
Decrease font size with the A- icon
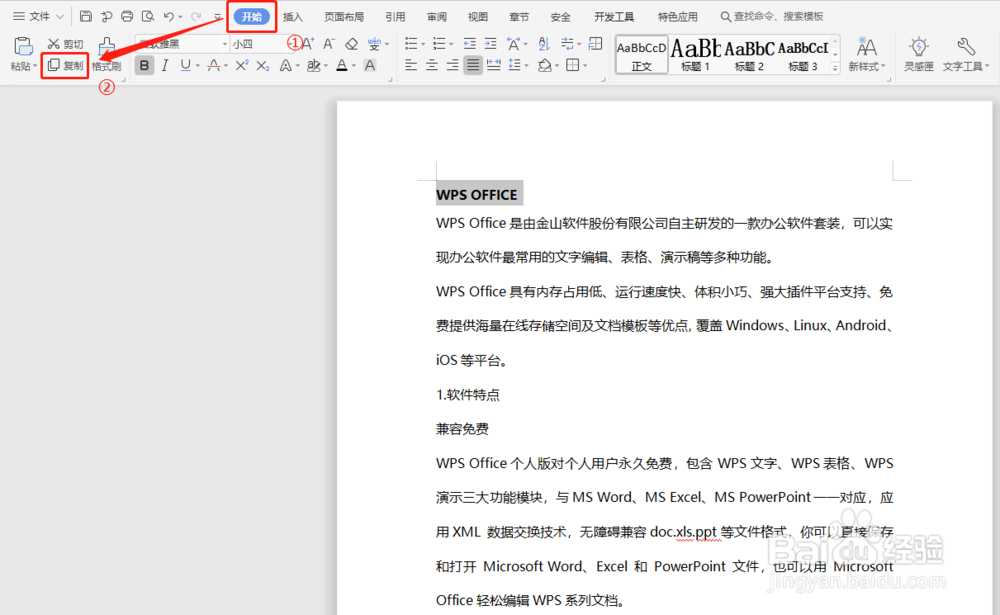328,44
